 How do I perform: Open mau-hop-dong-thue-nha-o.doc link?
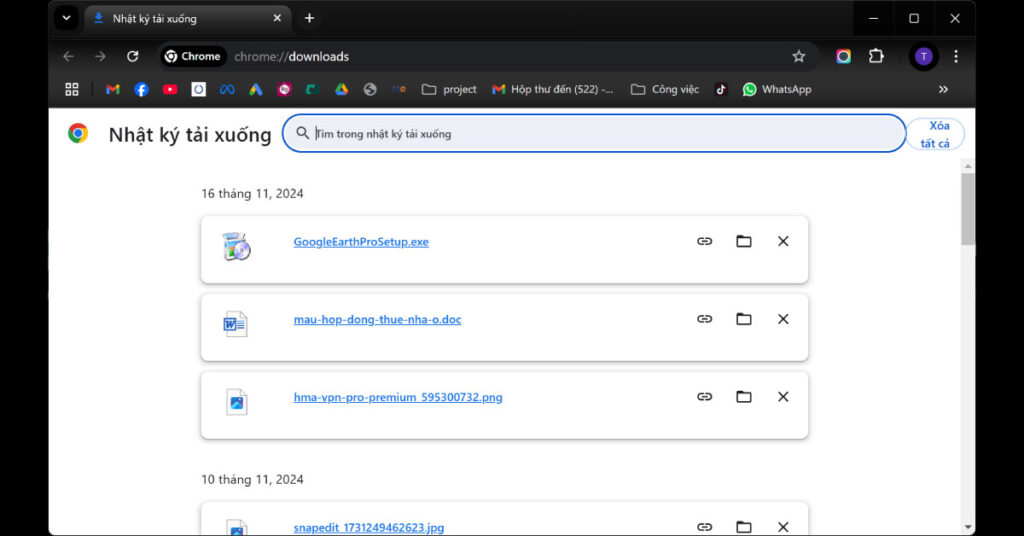click(x=377, y=319)
